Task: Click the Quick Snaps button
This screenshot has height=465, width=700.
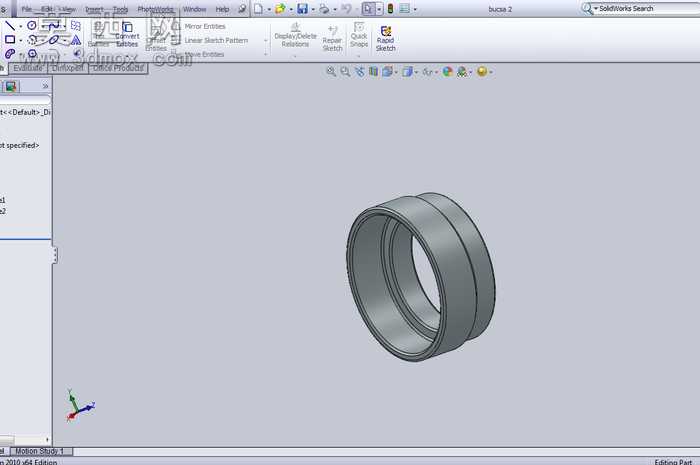Action: 359,35
